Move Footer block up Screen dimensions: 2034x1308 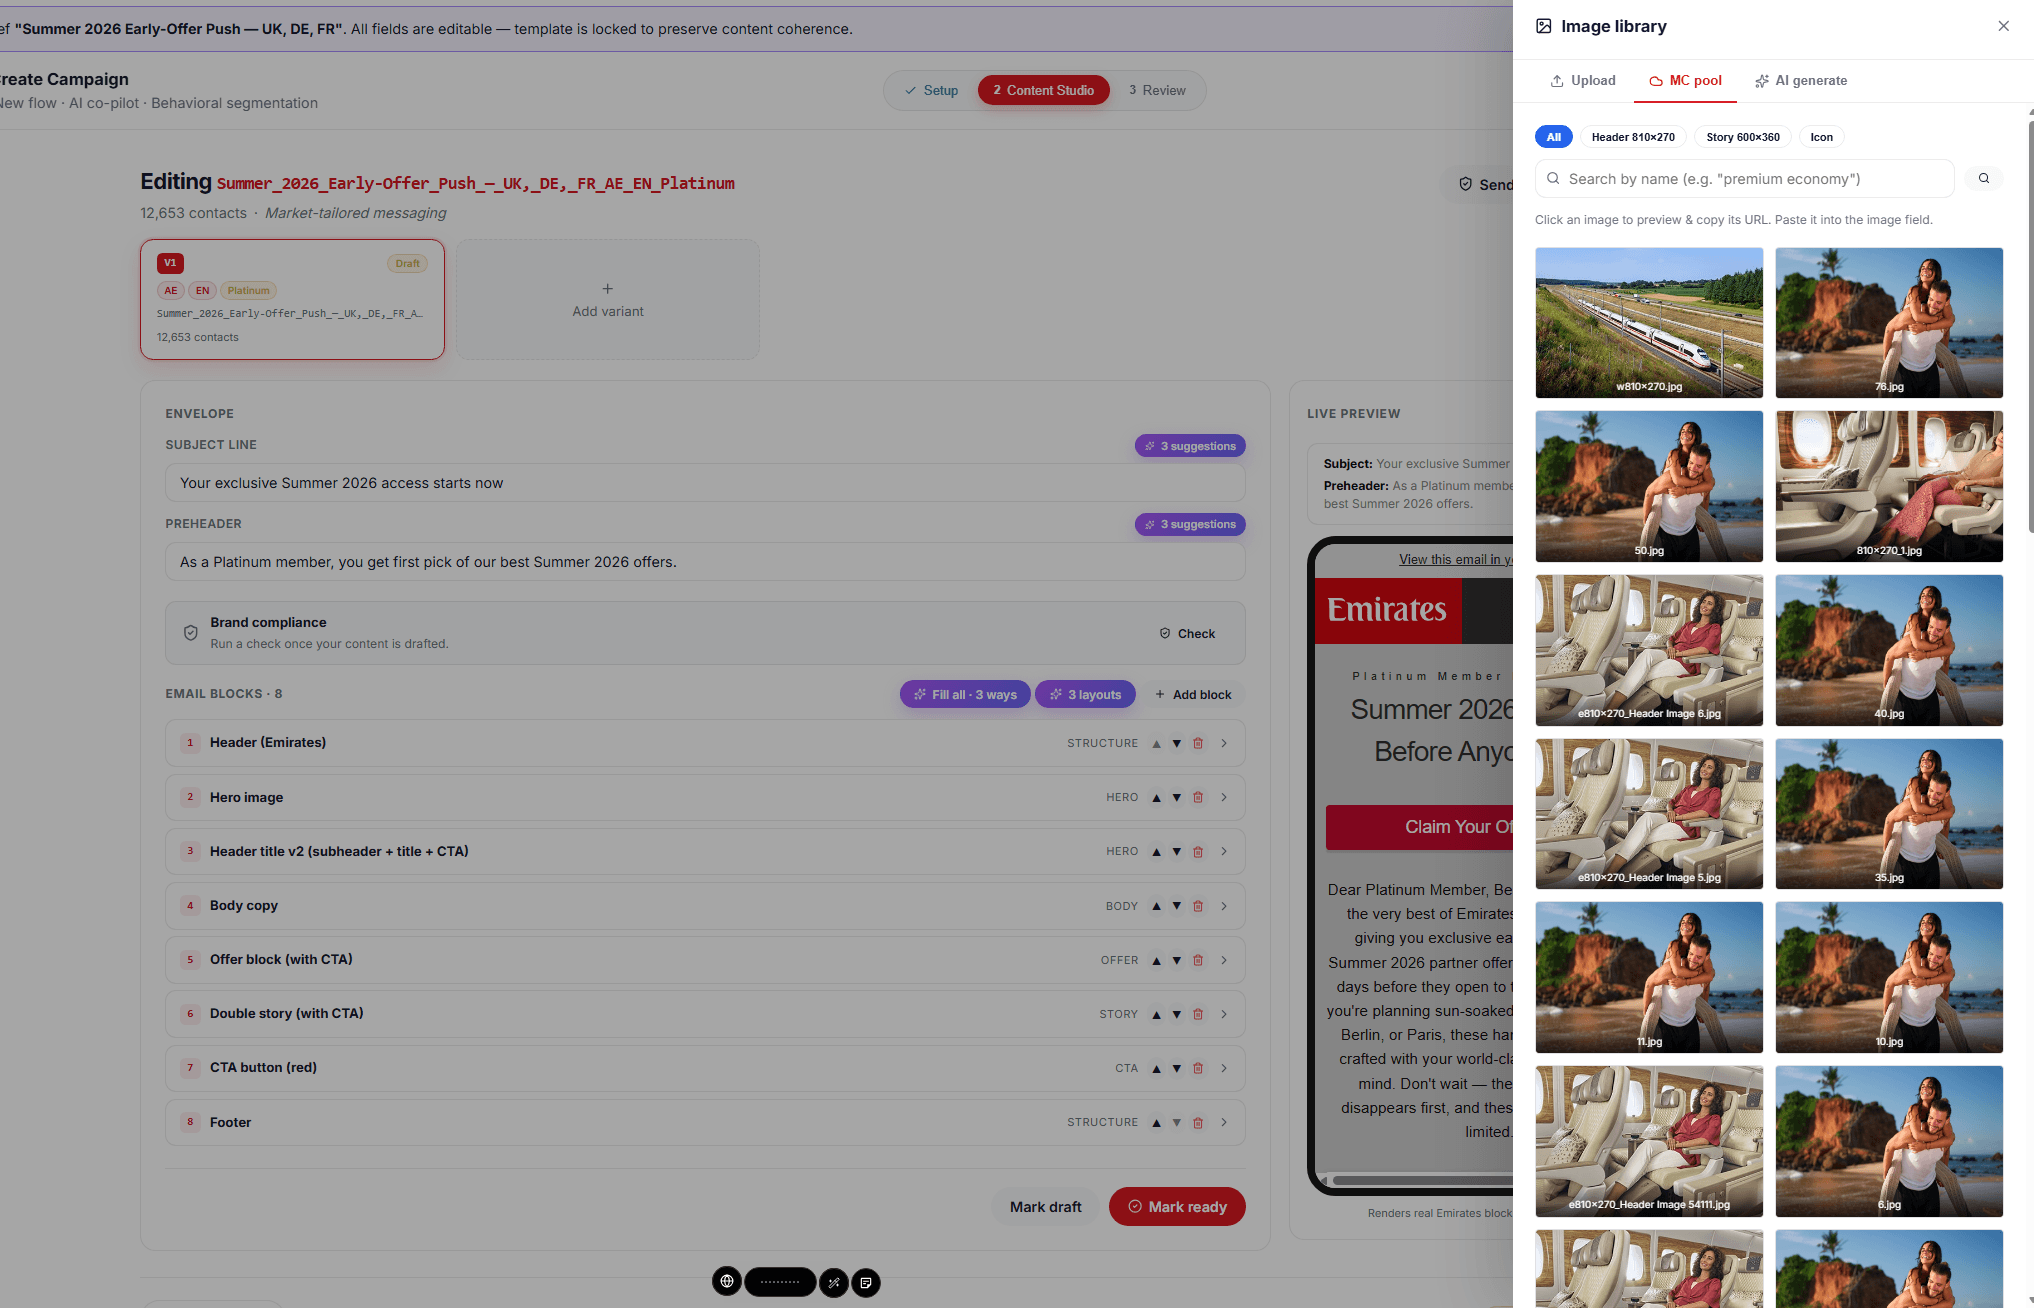[1157, 1123]
